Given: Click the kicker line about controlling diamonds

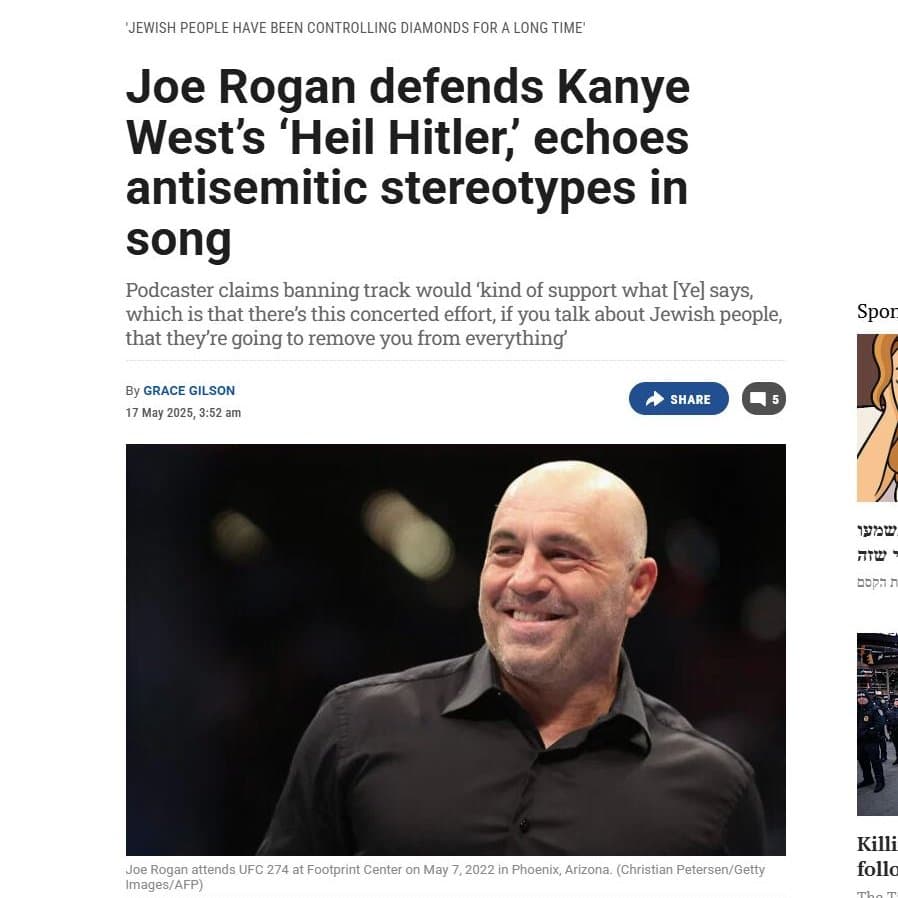Looking at the screenshot, I should (355, 28).
